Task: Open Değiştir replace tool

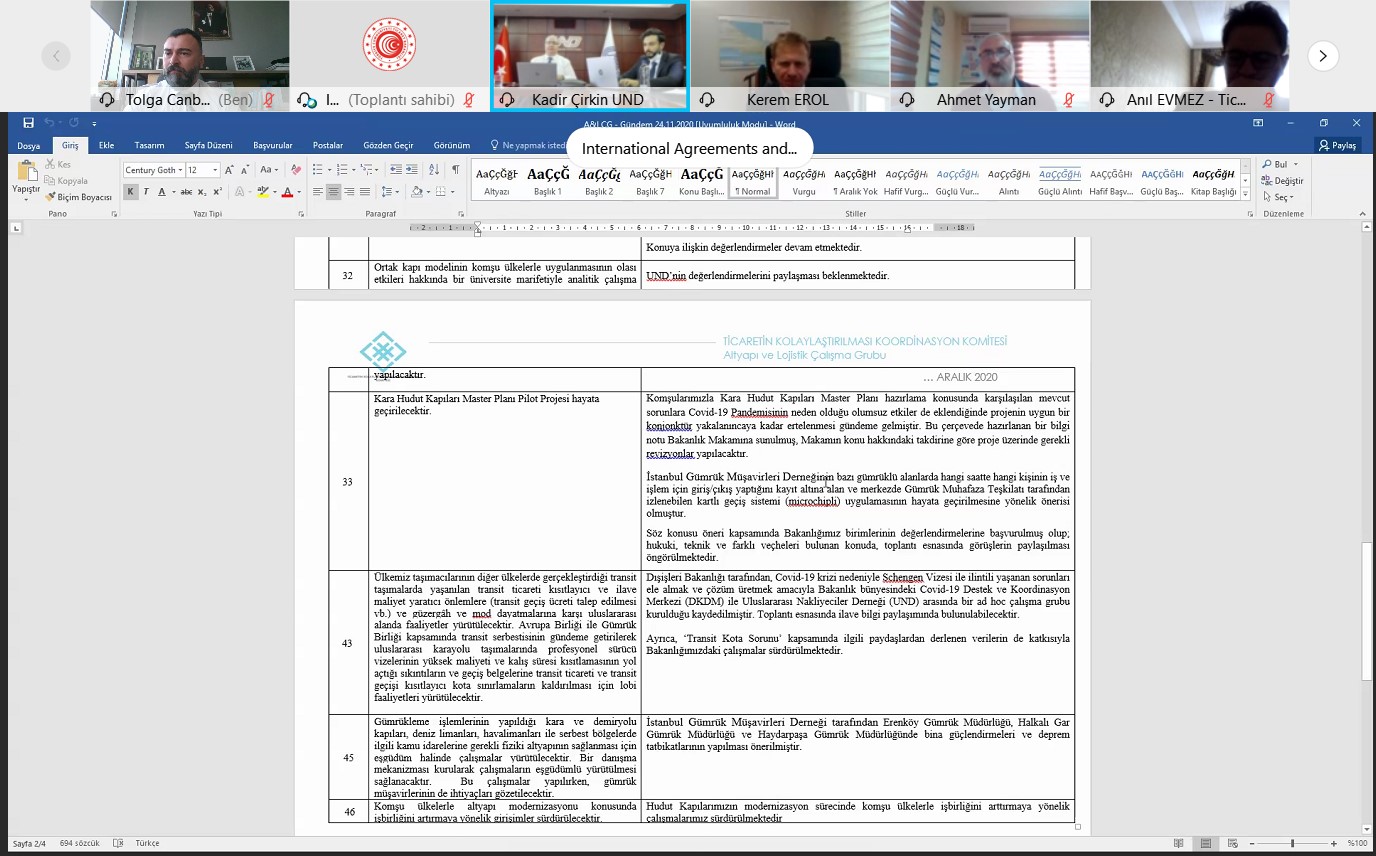Action: (1283, 181)
